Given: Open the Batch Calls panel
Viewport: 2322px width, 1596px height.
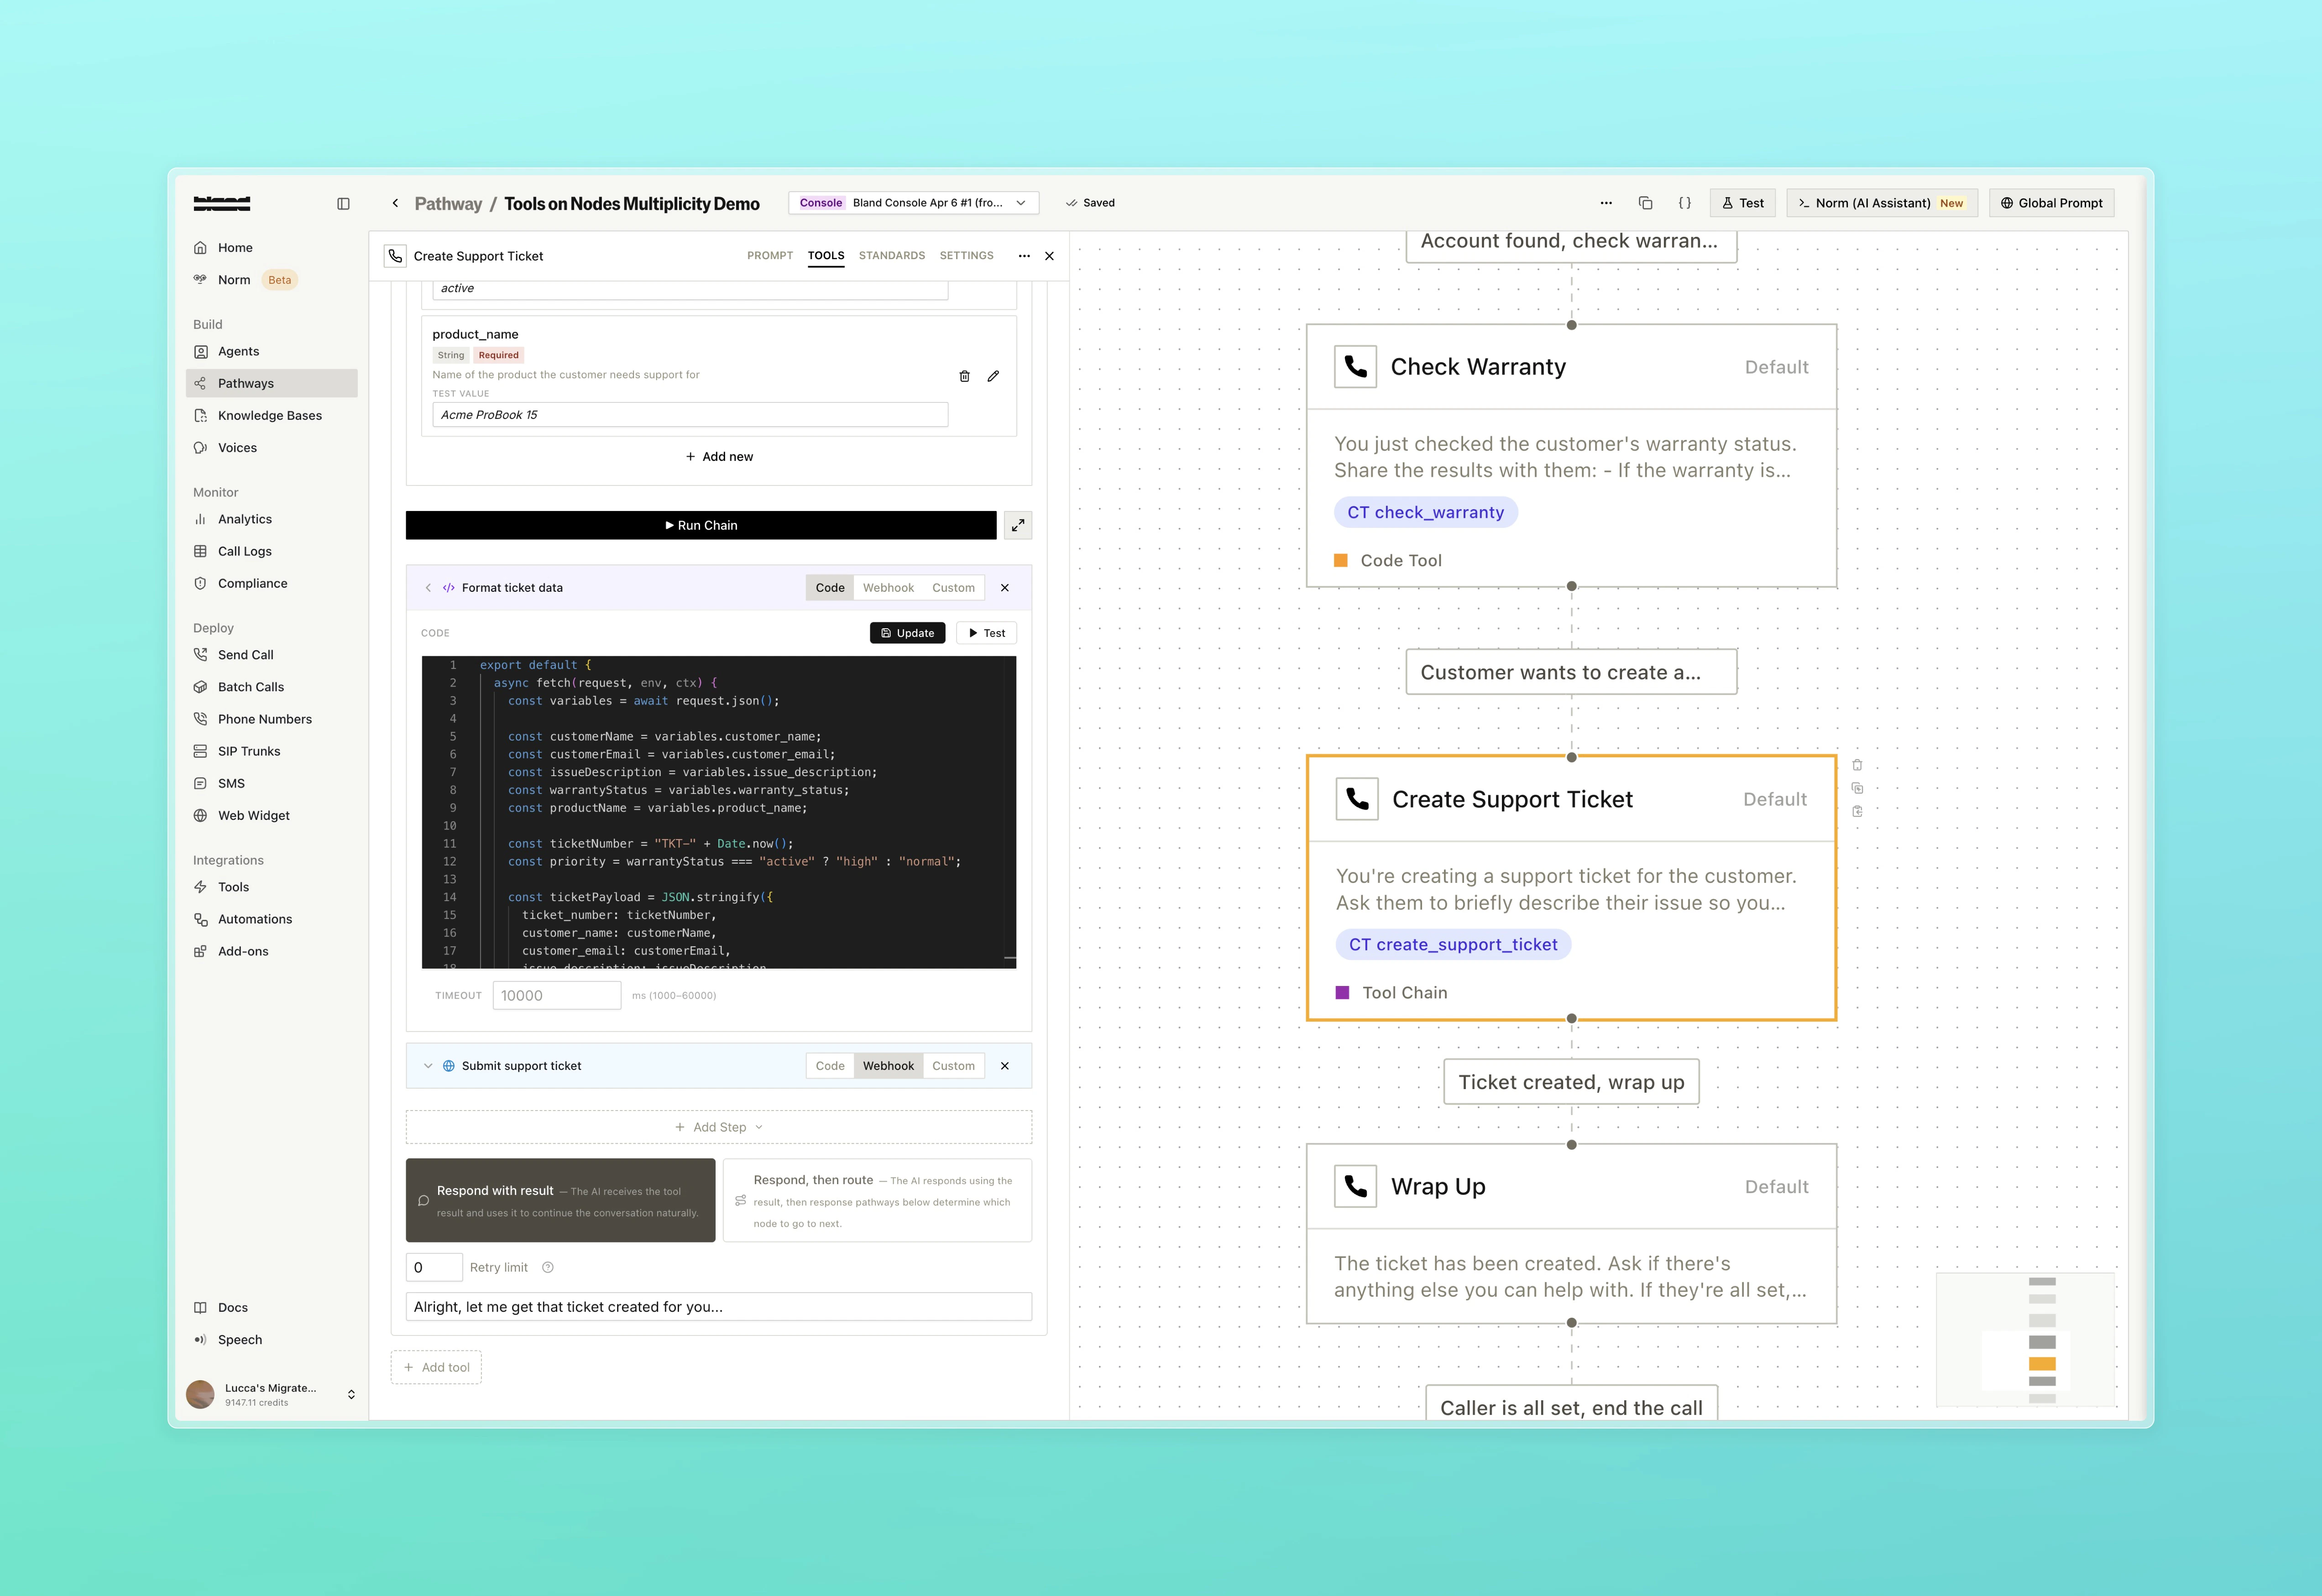Looking at the screenshot, I should tap(251, 686).
